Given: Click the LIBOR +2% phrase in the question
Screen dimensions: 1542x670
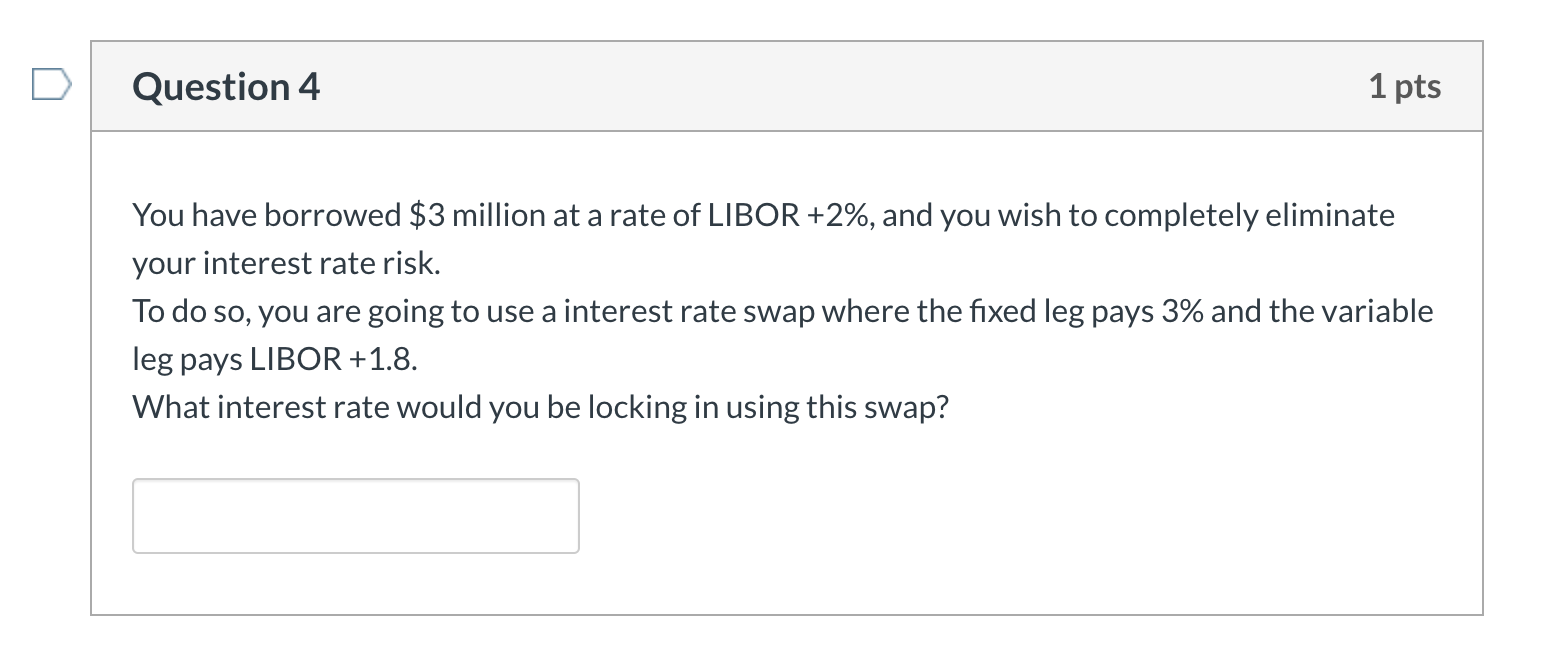Looking at the screenshot, I should pyautogui.click(x=783, y=214).
